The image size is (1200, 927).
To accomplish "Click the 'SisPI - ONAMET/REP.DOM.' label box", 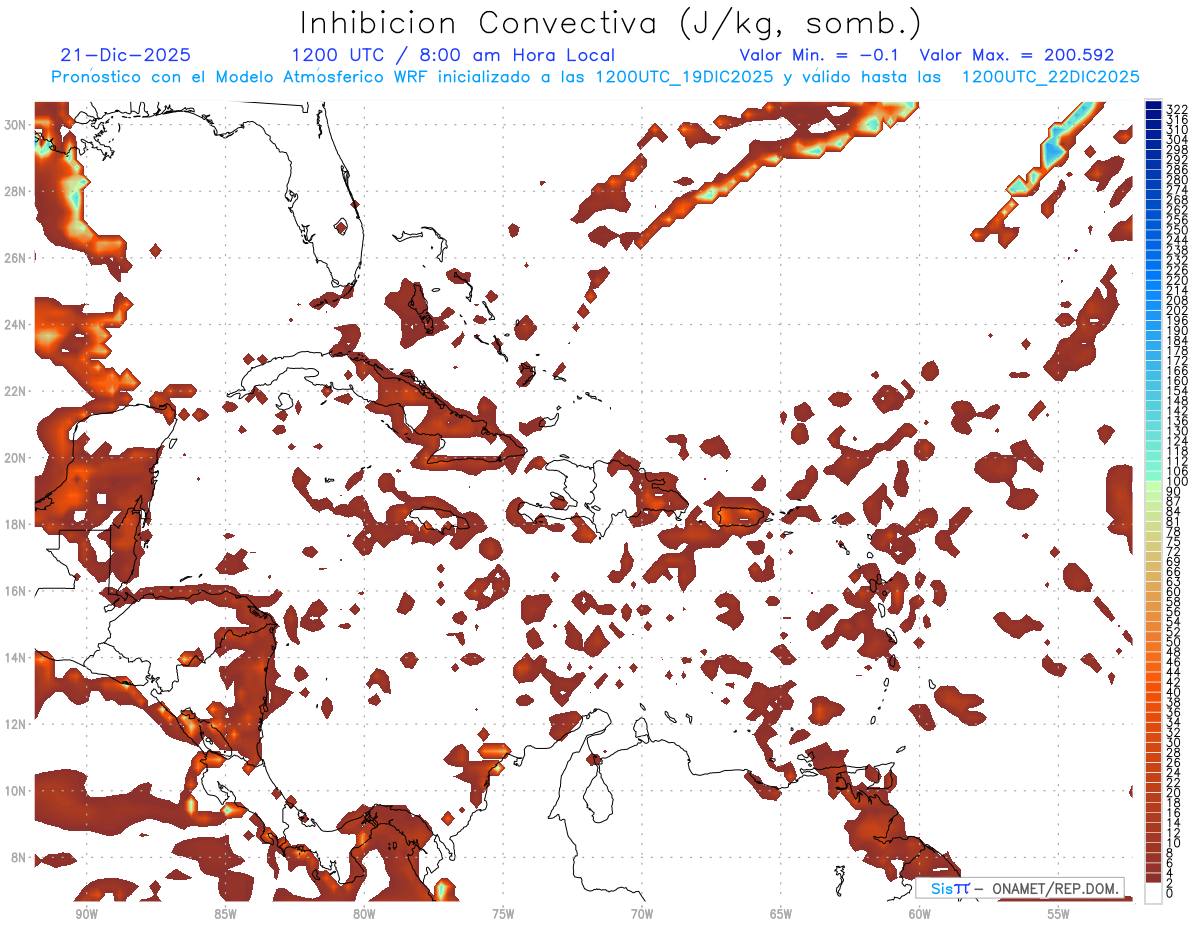I will [x=1020, y=888].
